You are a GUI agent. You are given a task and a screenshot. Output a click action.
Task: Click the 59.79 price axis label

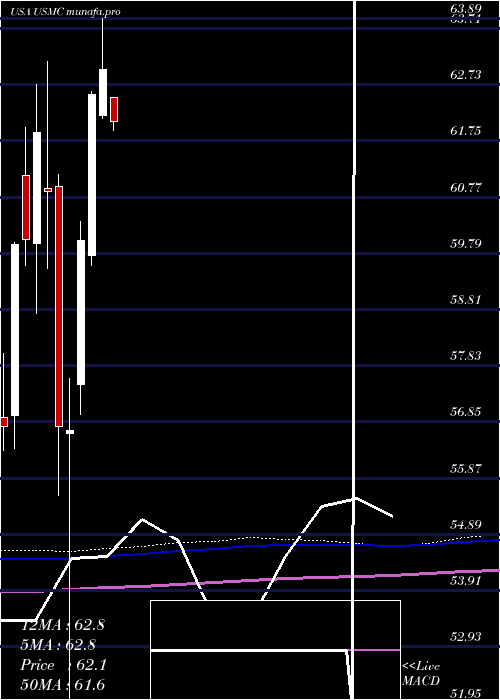466,244
